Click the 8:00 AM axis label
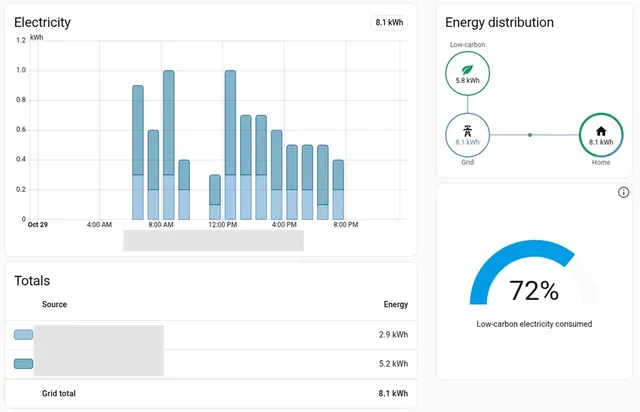 pyautogui.click(x=161, y=225)
